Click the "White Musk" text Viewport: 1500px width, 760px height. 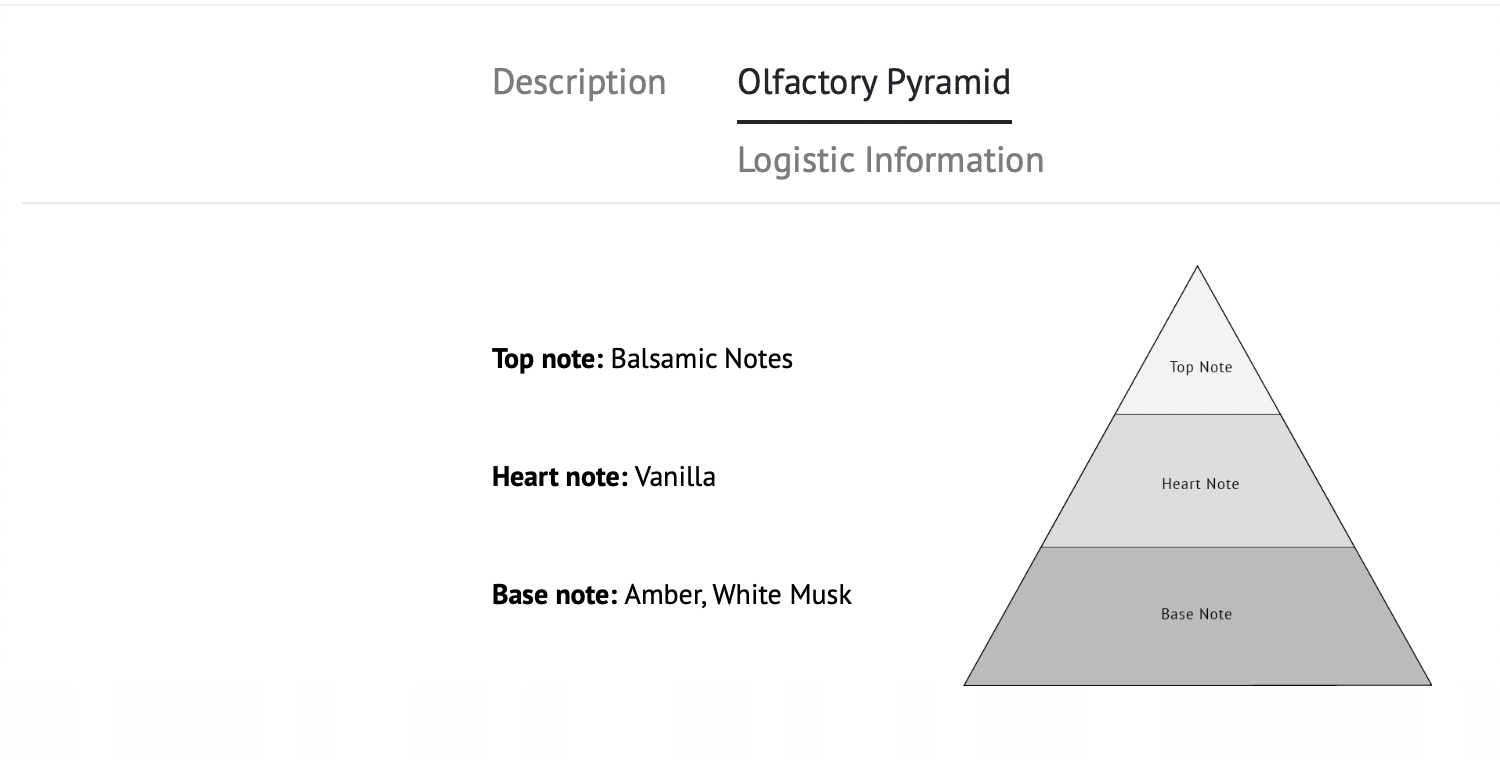[x=782, y=595]
